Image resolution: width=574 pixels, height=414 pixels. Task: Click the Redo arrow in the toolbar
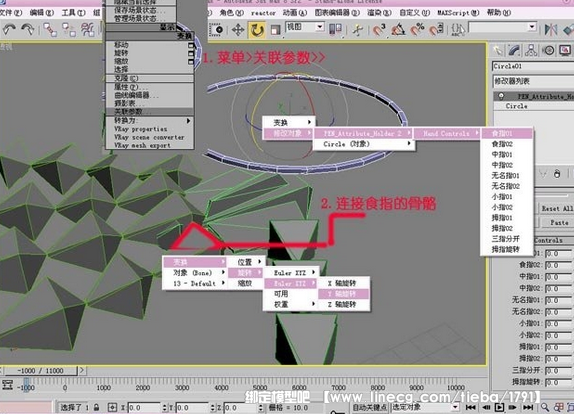[28, 30]
